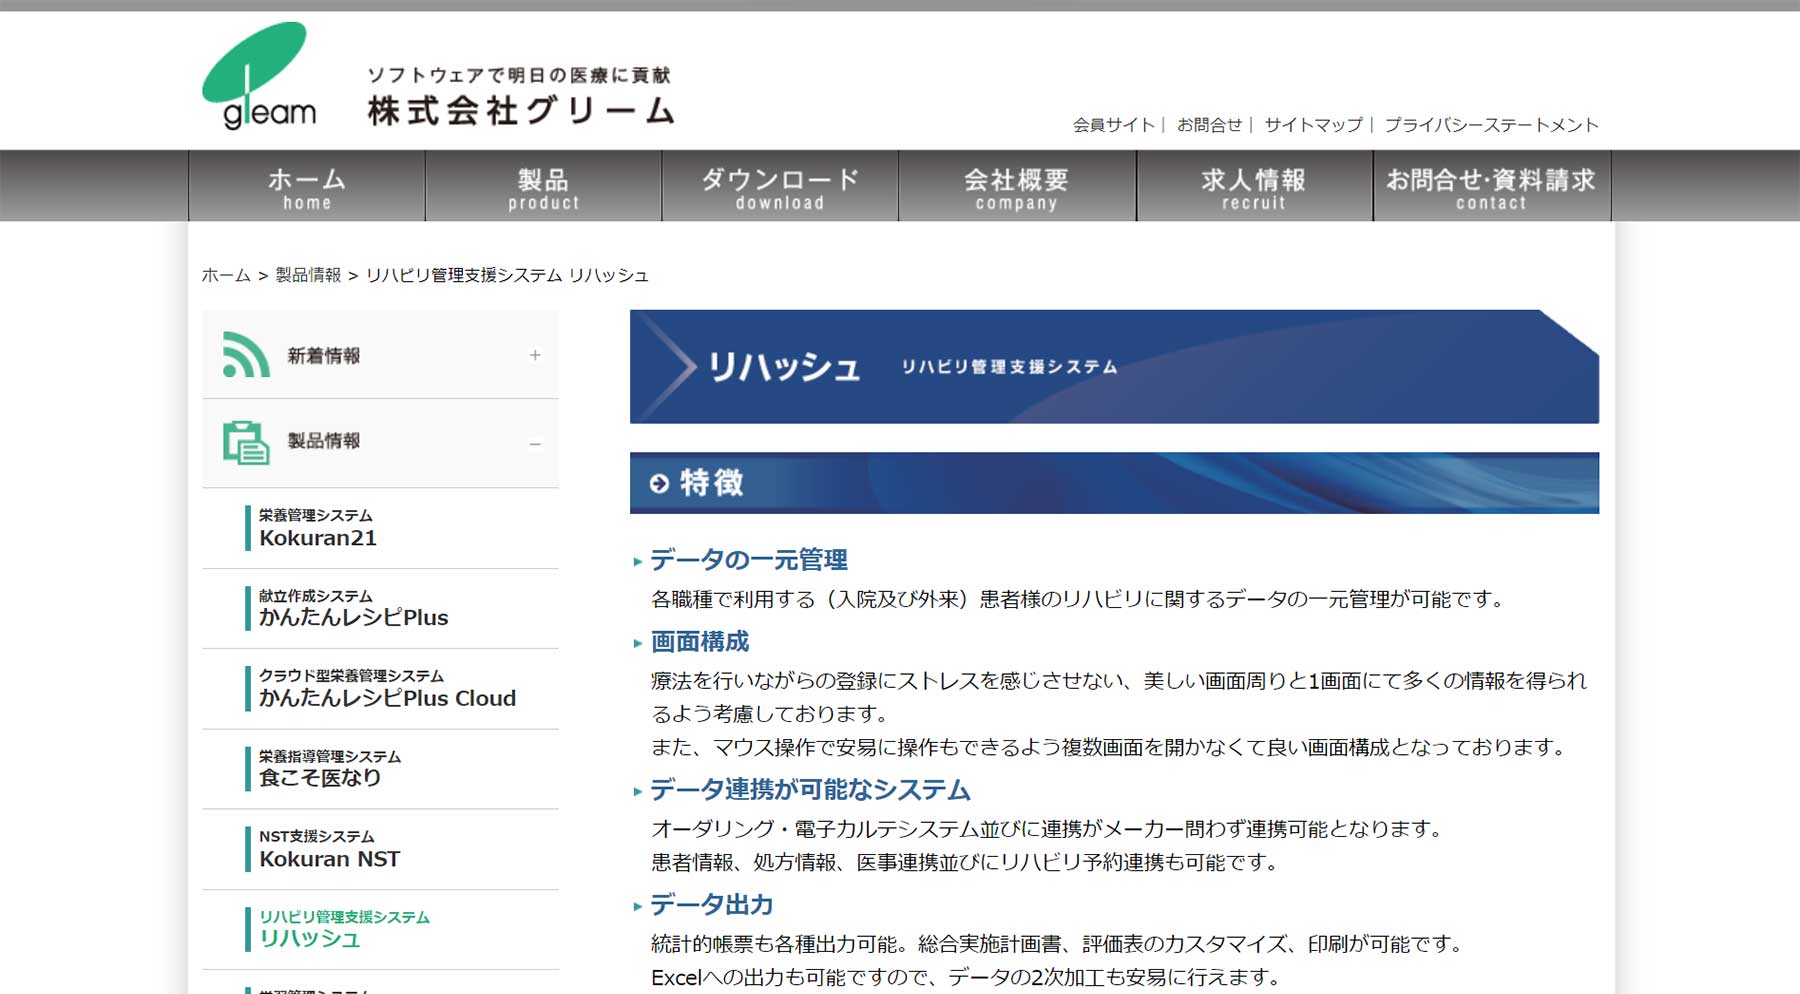Click the sentence starting オーダリング・電子カルテシステム
1800x994 pixels.
1049,829
